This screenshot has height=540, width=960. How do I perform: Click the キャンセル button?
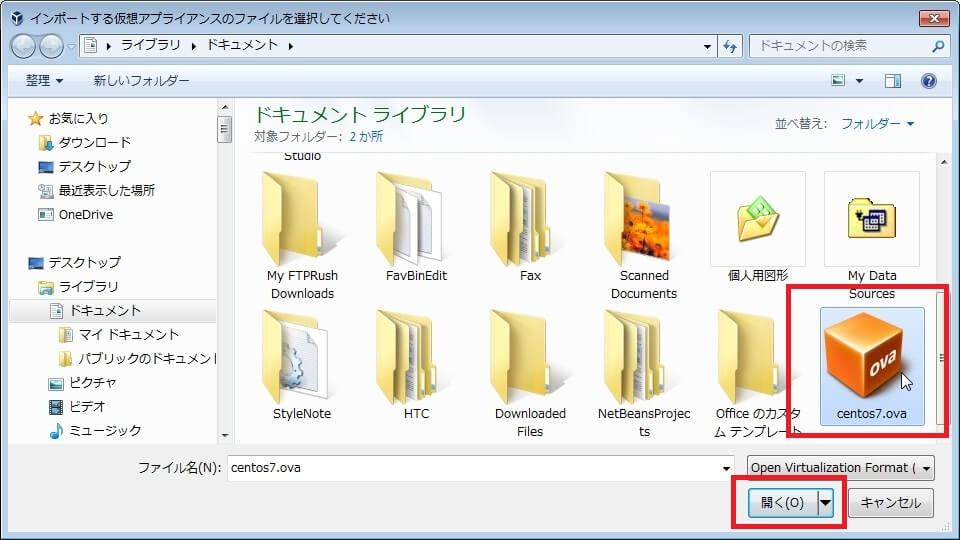click(x=890, y=503)
